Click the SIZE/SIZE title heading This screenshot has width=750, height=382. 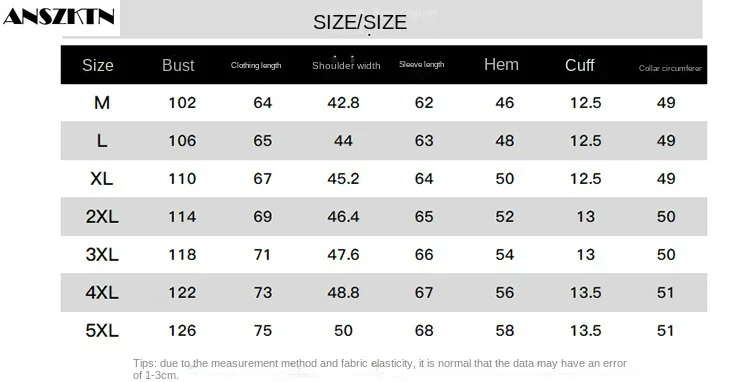click(360, 22)
